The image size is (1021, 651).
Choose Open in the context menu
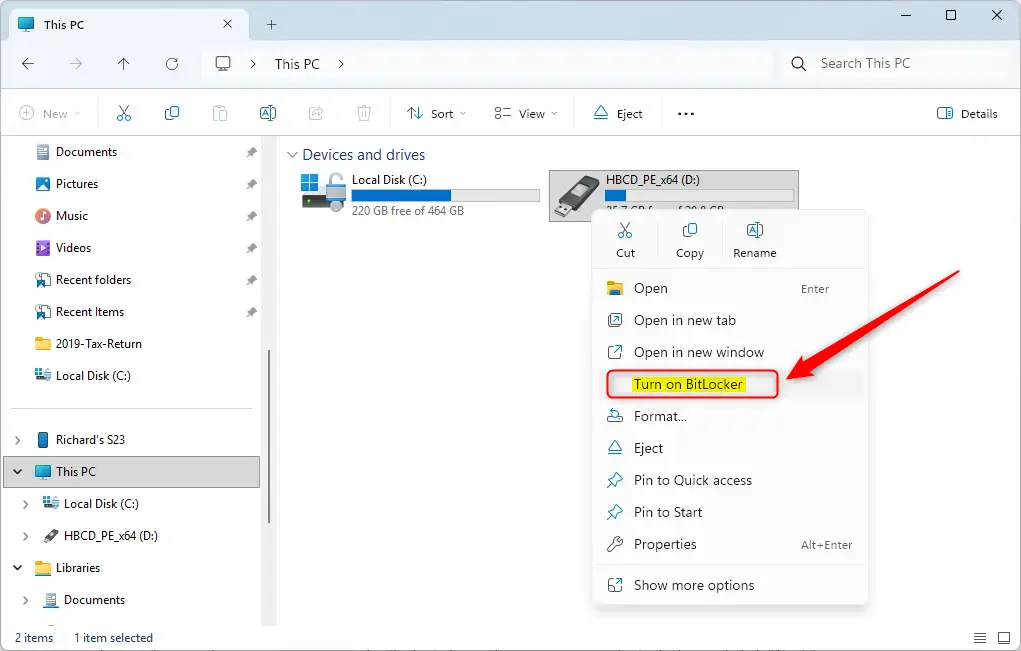(x=729, y=288)
